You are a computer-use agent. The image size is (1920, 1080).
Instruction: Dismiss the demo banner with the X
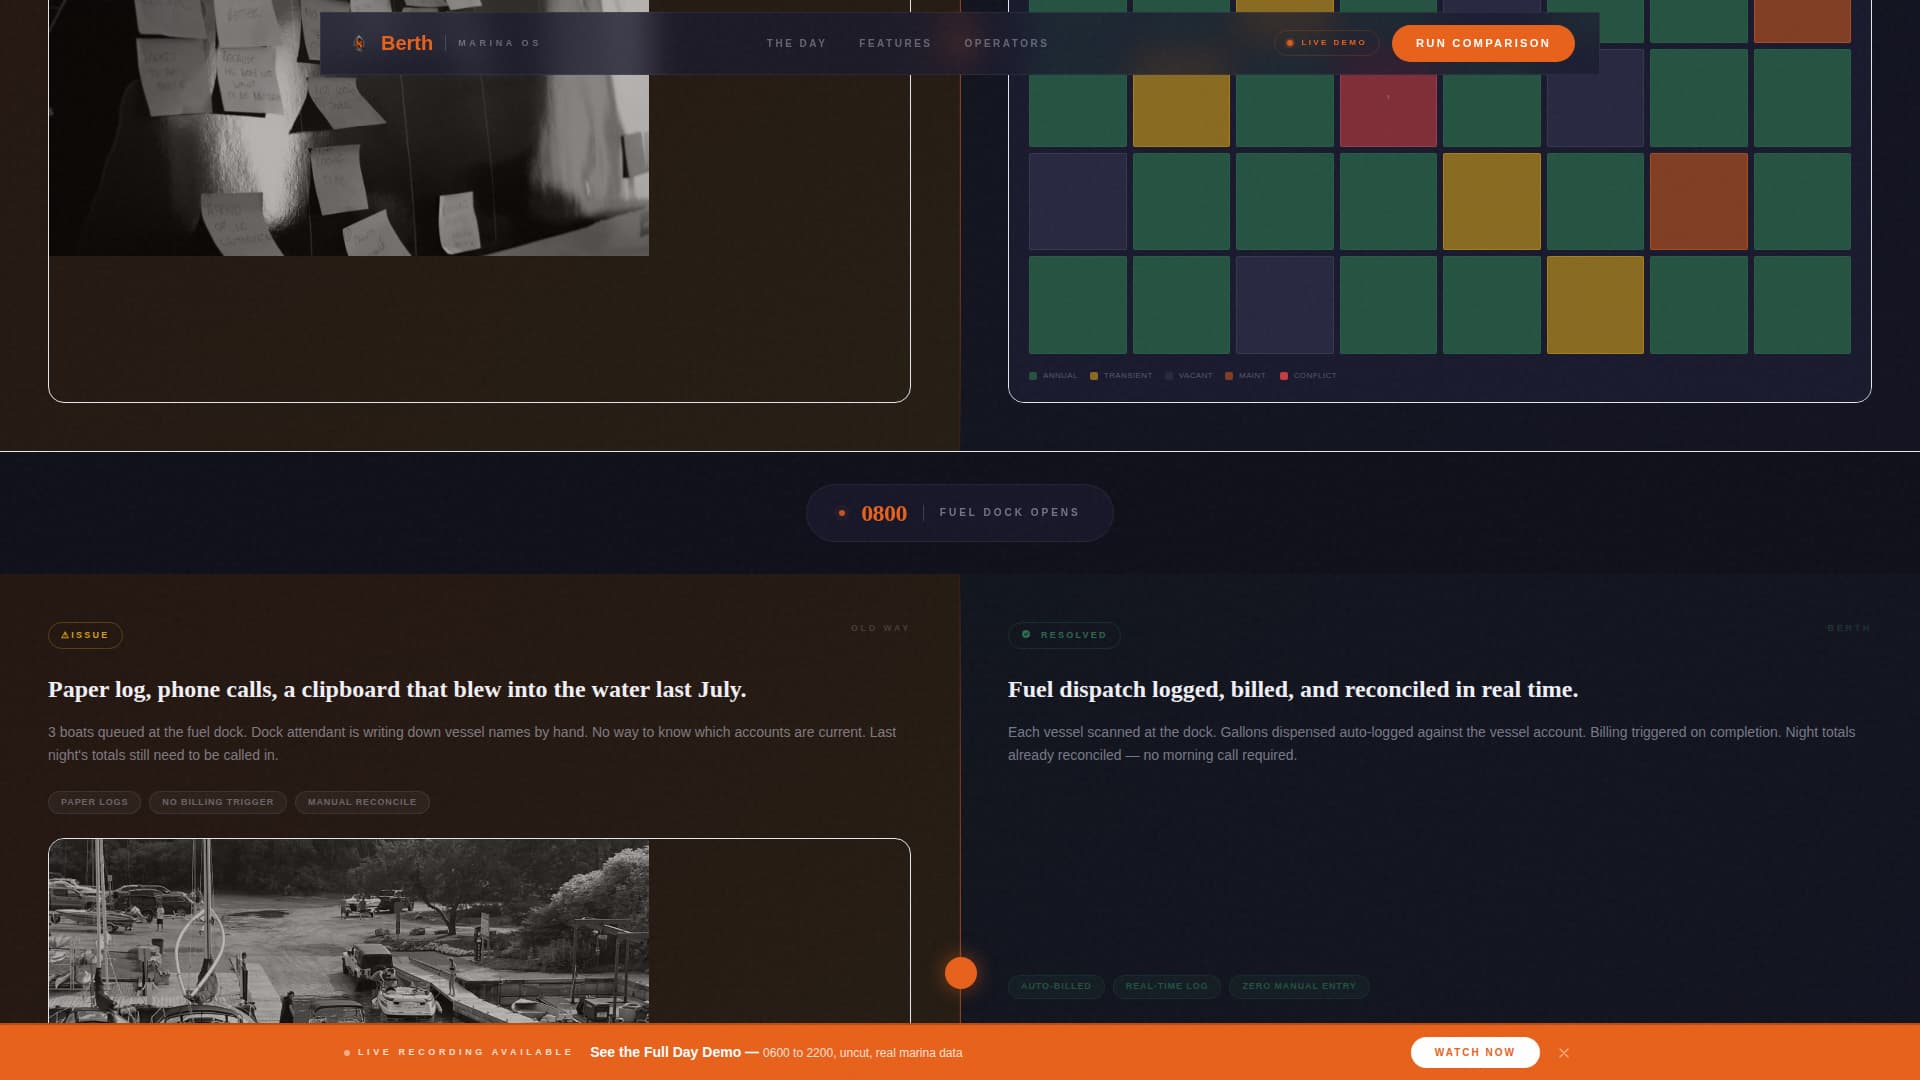1566,1052
